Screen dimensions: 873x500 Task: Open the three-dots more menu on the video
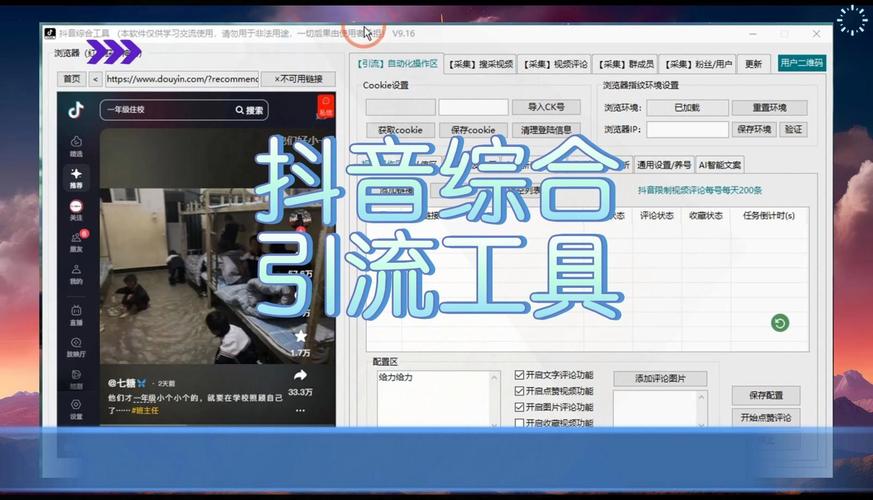click(x=300, y=410)
